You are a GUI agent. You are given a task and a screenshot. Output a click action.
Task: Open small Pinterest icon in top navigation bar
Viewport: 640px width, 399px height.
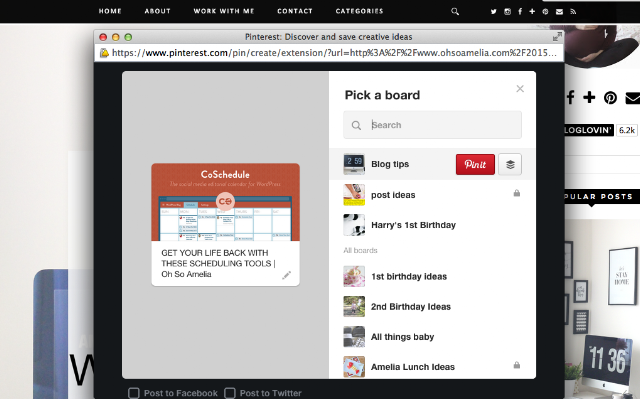coord(545,11)
